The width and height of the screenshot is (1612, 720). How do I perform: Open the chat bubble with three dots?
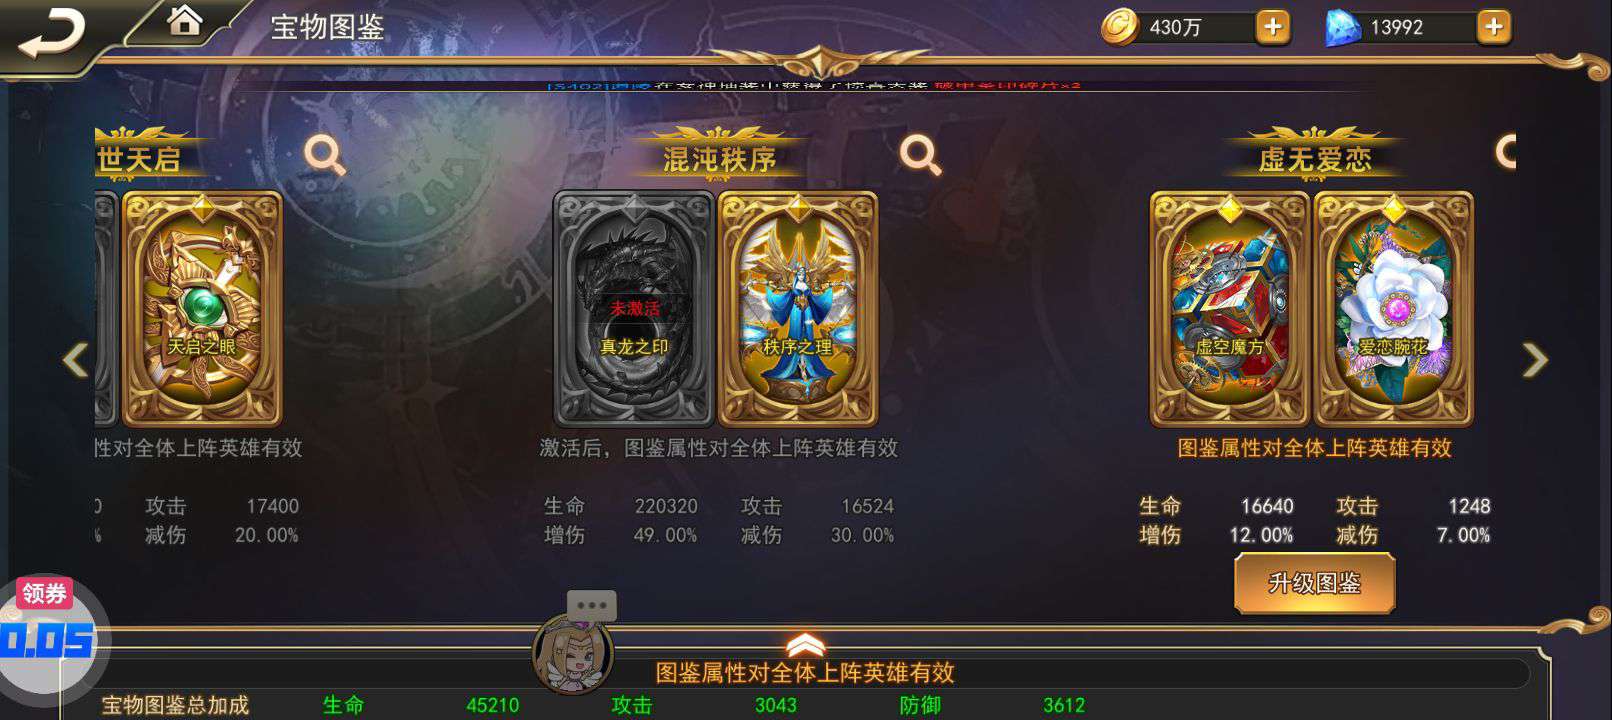click(591, 605)
